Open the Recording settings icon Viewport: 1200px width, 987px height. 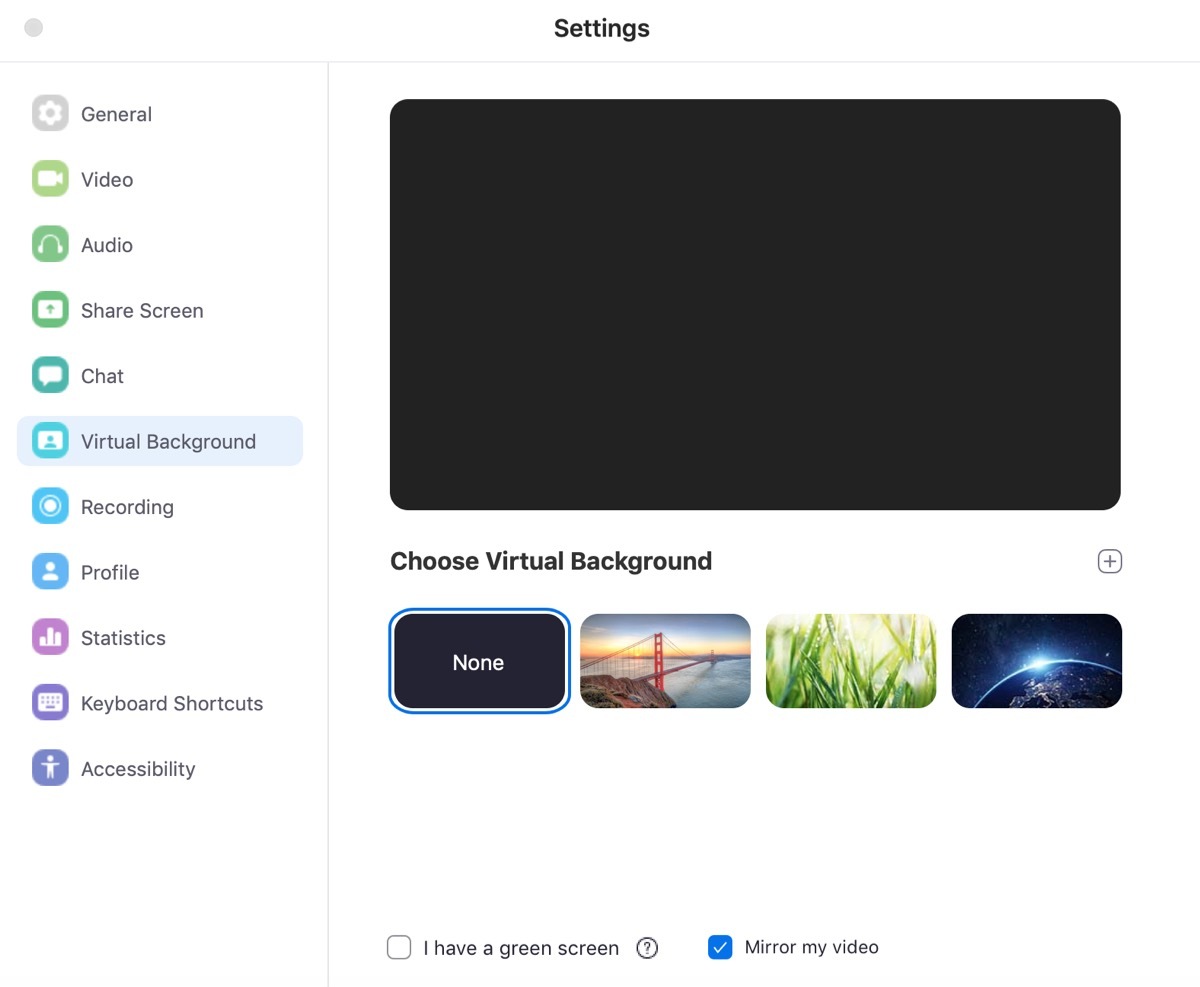(x=49, y=506)
